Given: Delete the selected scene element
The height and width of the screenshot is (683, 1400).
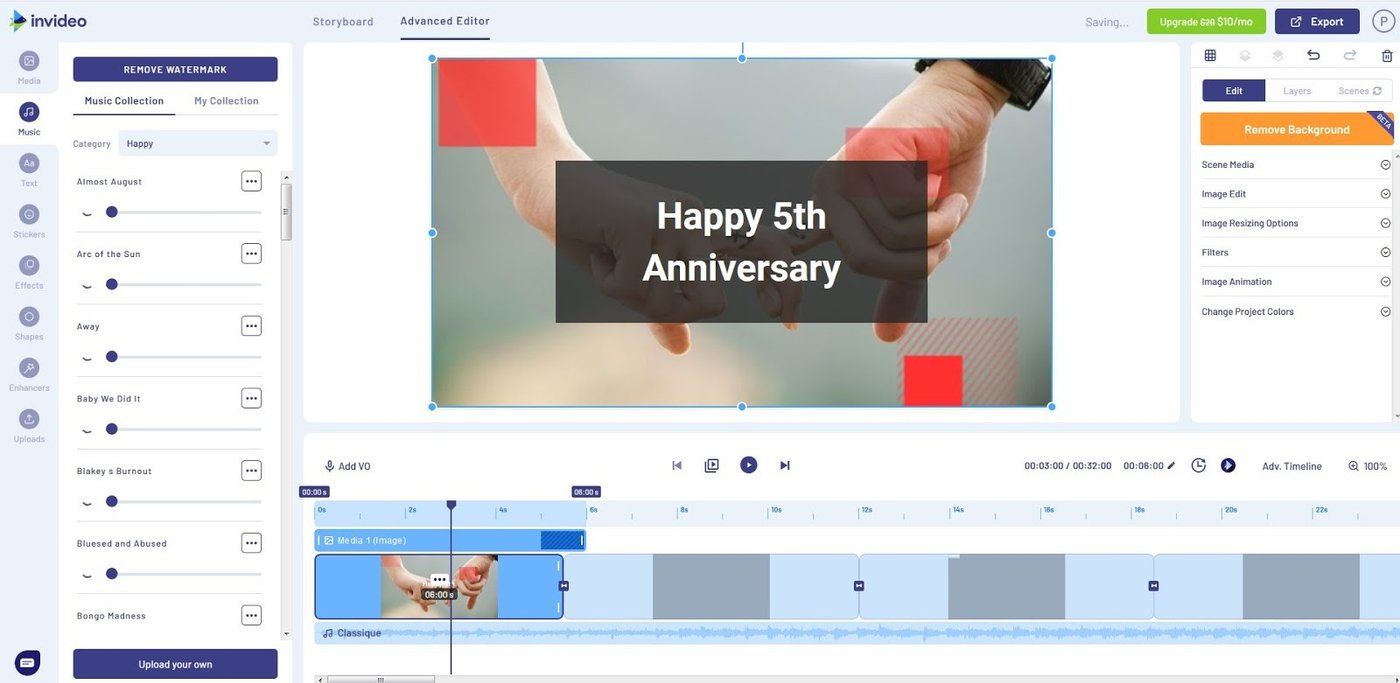Looking at the screenshot, I should [x=1385, y=55].
